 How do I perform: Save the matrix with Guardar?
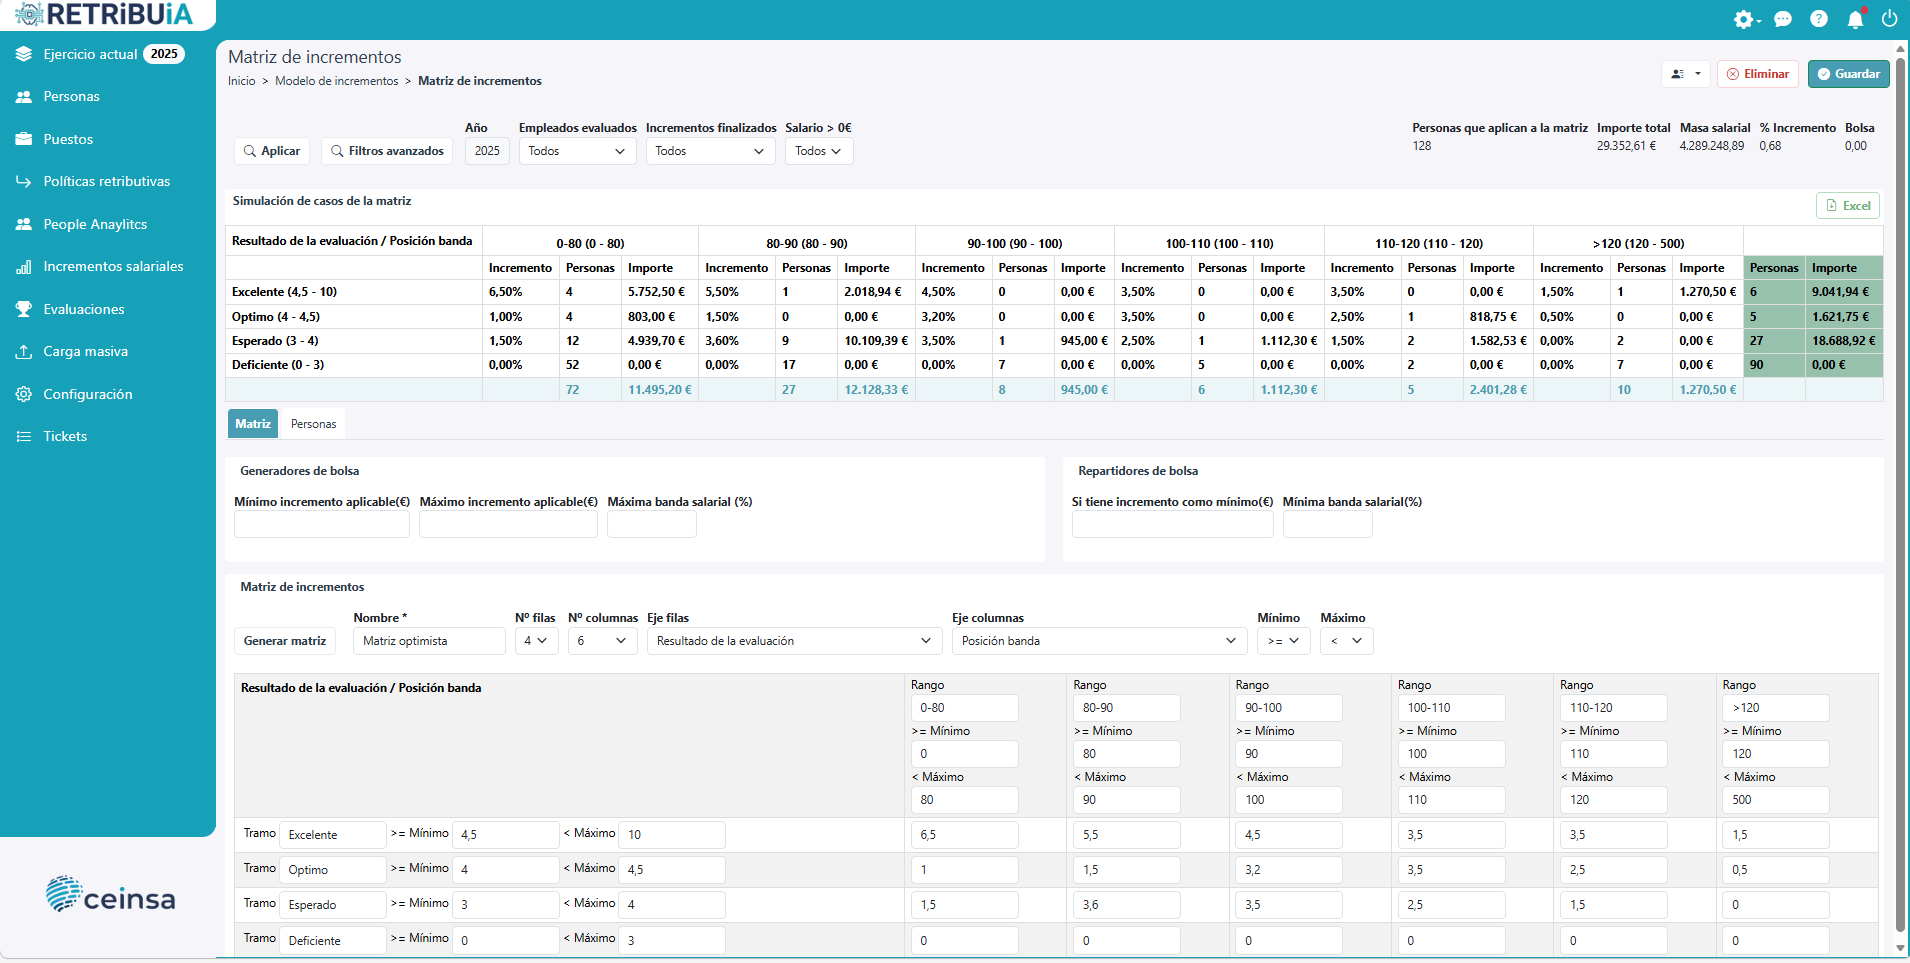coord(1848,74)
